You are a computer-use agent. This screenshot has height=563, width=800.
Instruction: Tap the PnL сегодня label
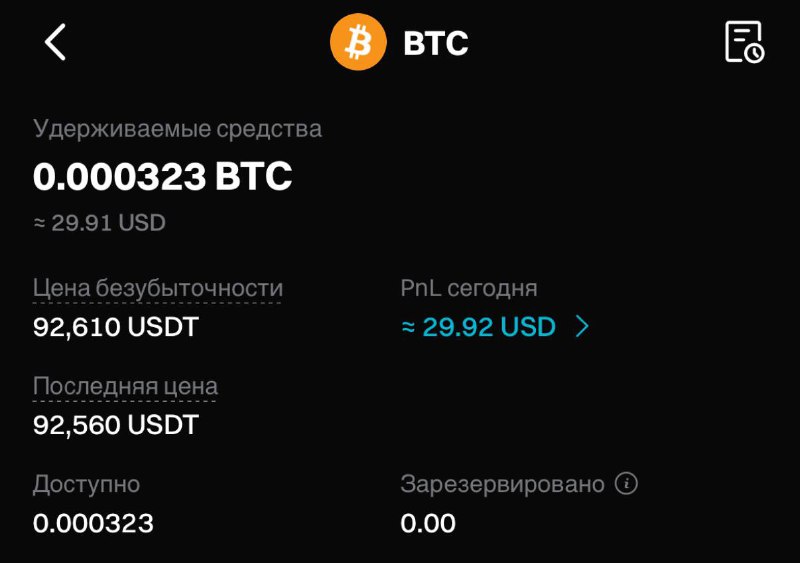468,288
